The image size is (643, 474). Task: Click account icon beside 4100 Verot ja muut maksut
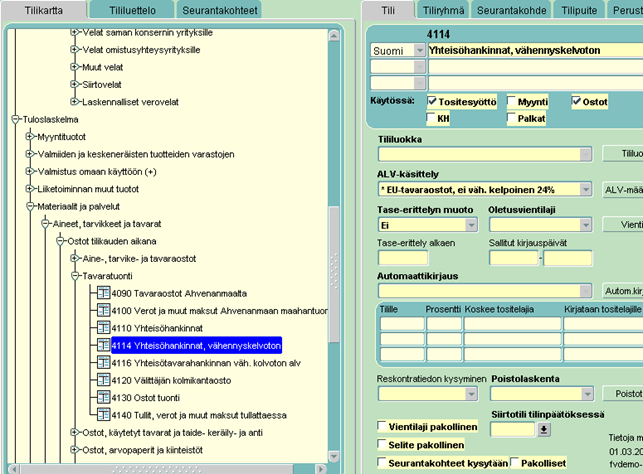pyautogui.click(x=104, y=310)
